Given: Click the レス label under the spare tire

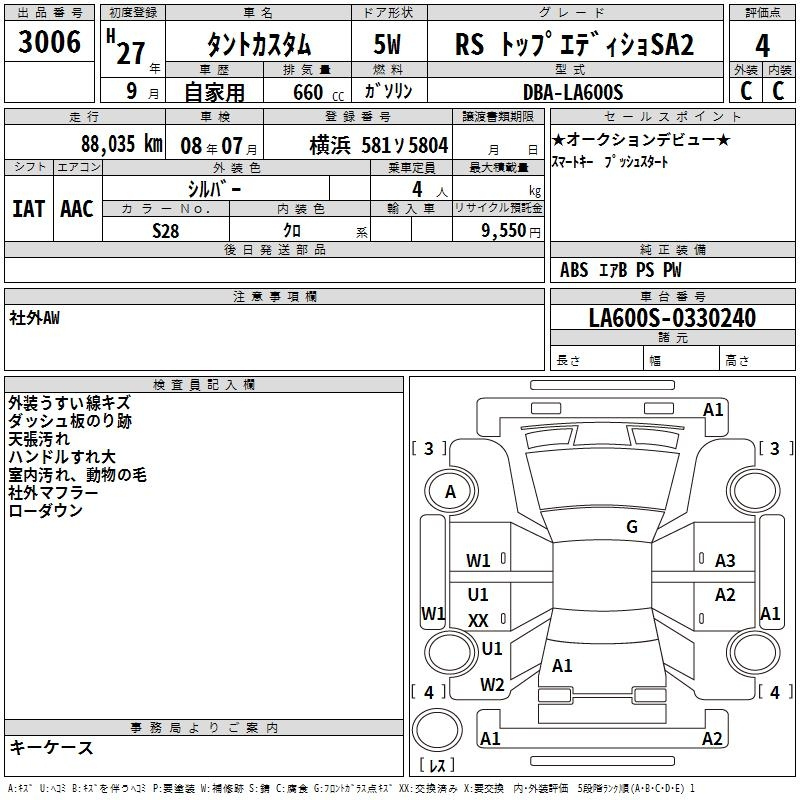Looking at the screenshot, I should [437, 764].
